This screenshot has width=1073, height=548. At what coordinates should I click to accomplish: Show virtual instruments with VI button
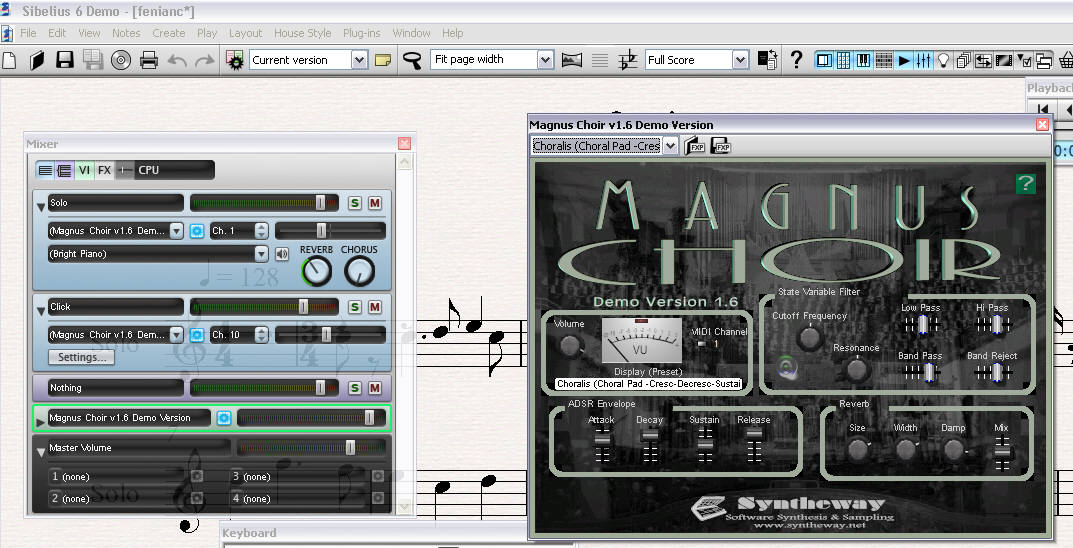click(84, 170)
